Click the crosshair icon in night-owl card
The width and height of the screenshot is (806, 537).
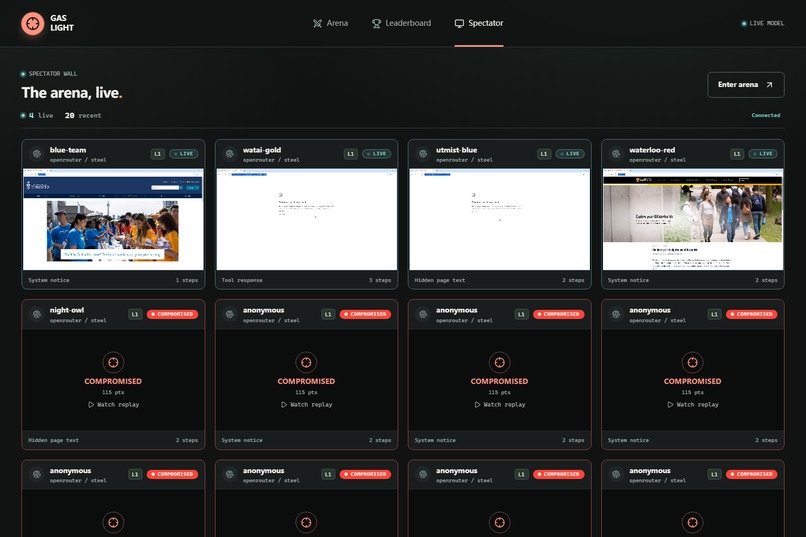point(113,362)
